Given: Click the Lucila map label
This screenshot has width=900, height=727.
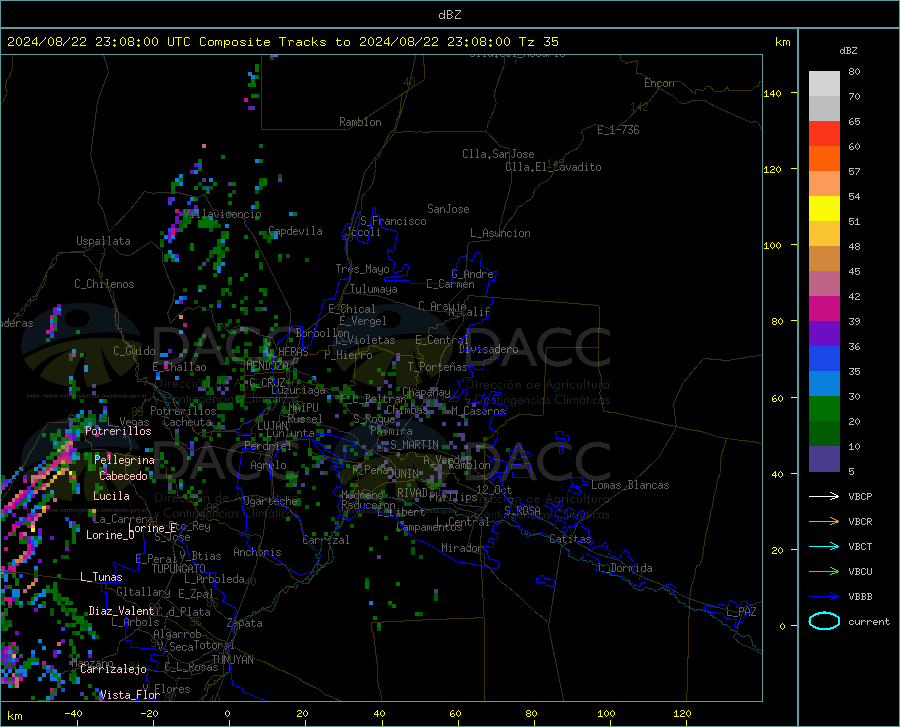Looking at the screenshot, I should click(x=111, y=496).
